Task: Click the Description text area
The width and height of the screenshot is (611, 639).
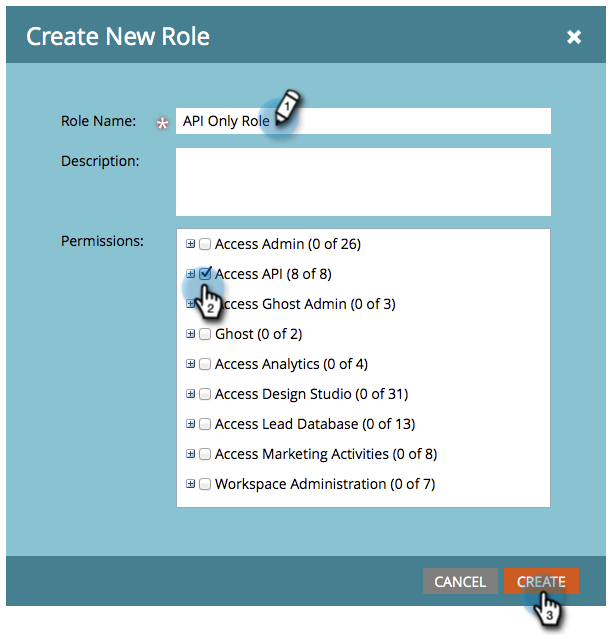Action: point(363,181)
